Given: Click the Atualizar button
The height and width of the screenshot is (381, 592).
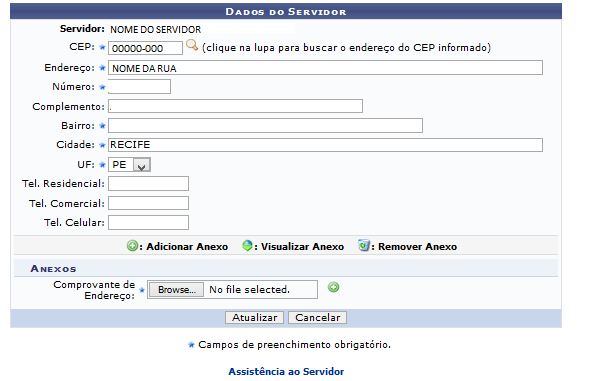Looking at the screenshot, I should [254, 318].
